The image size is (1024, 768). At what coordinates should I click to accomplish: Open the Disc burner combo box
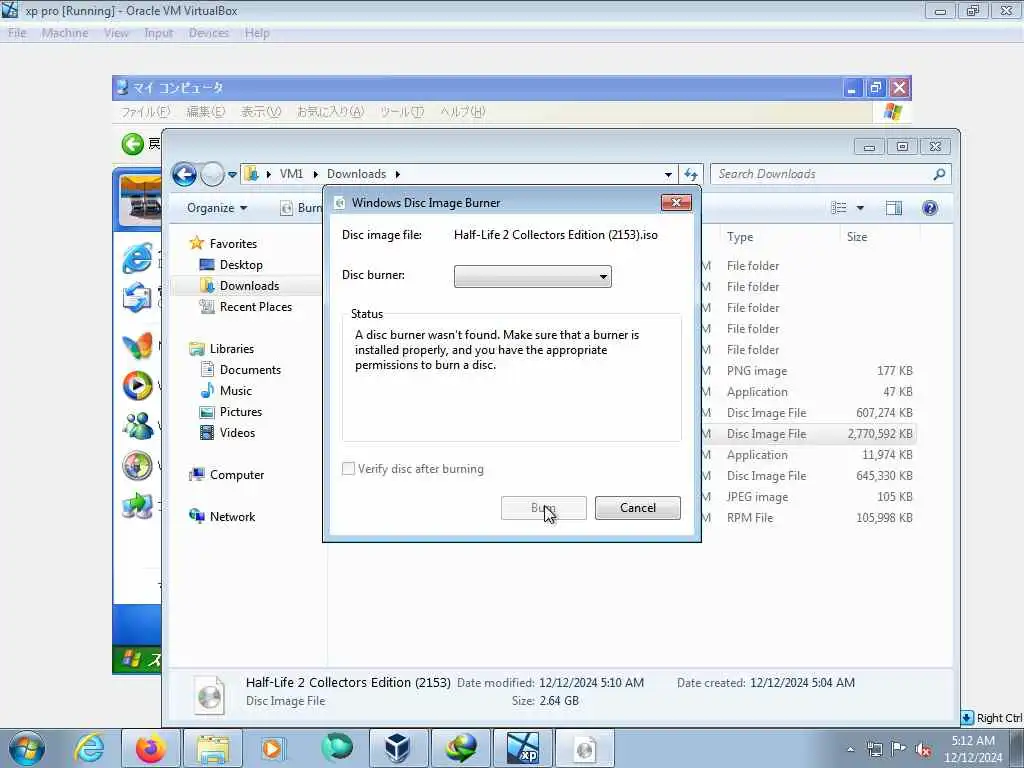(x=533, y=276)
